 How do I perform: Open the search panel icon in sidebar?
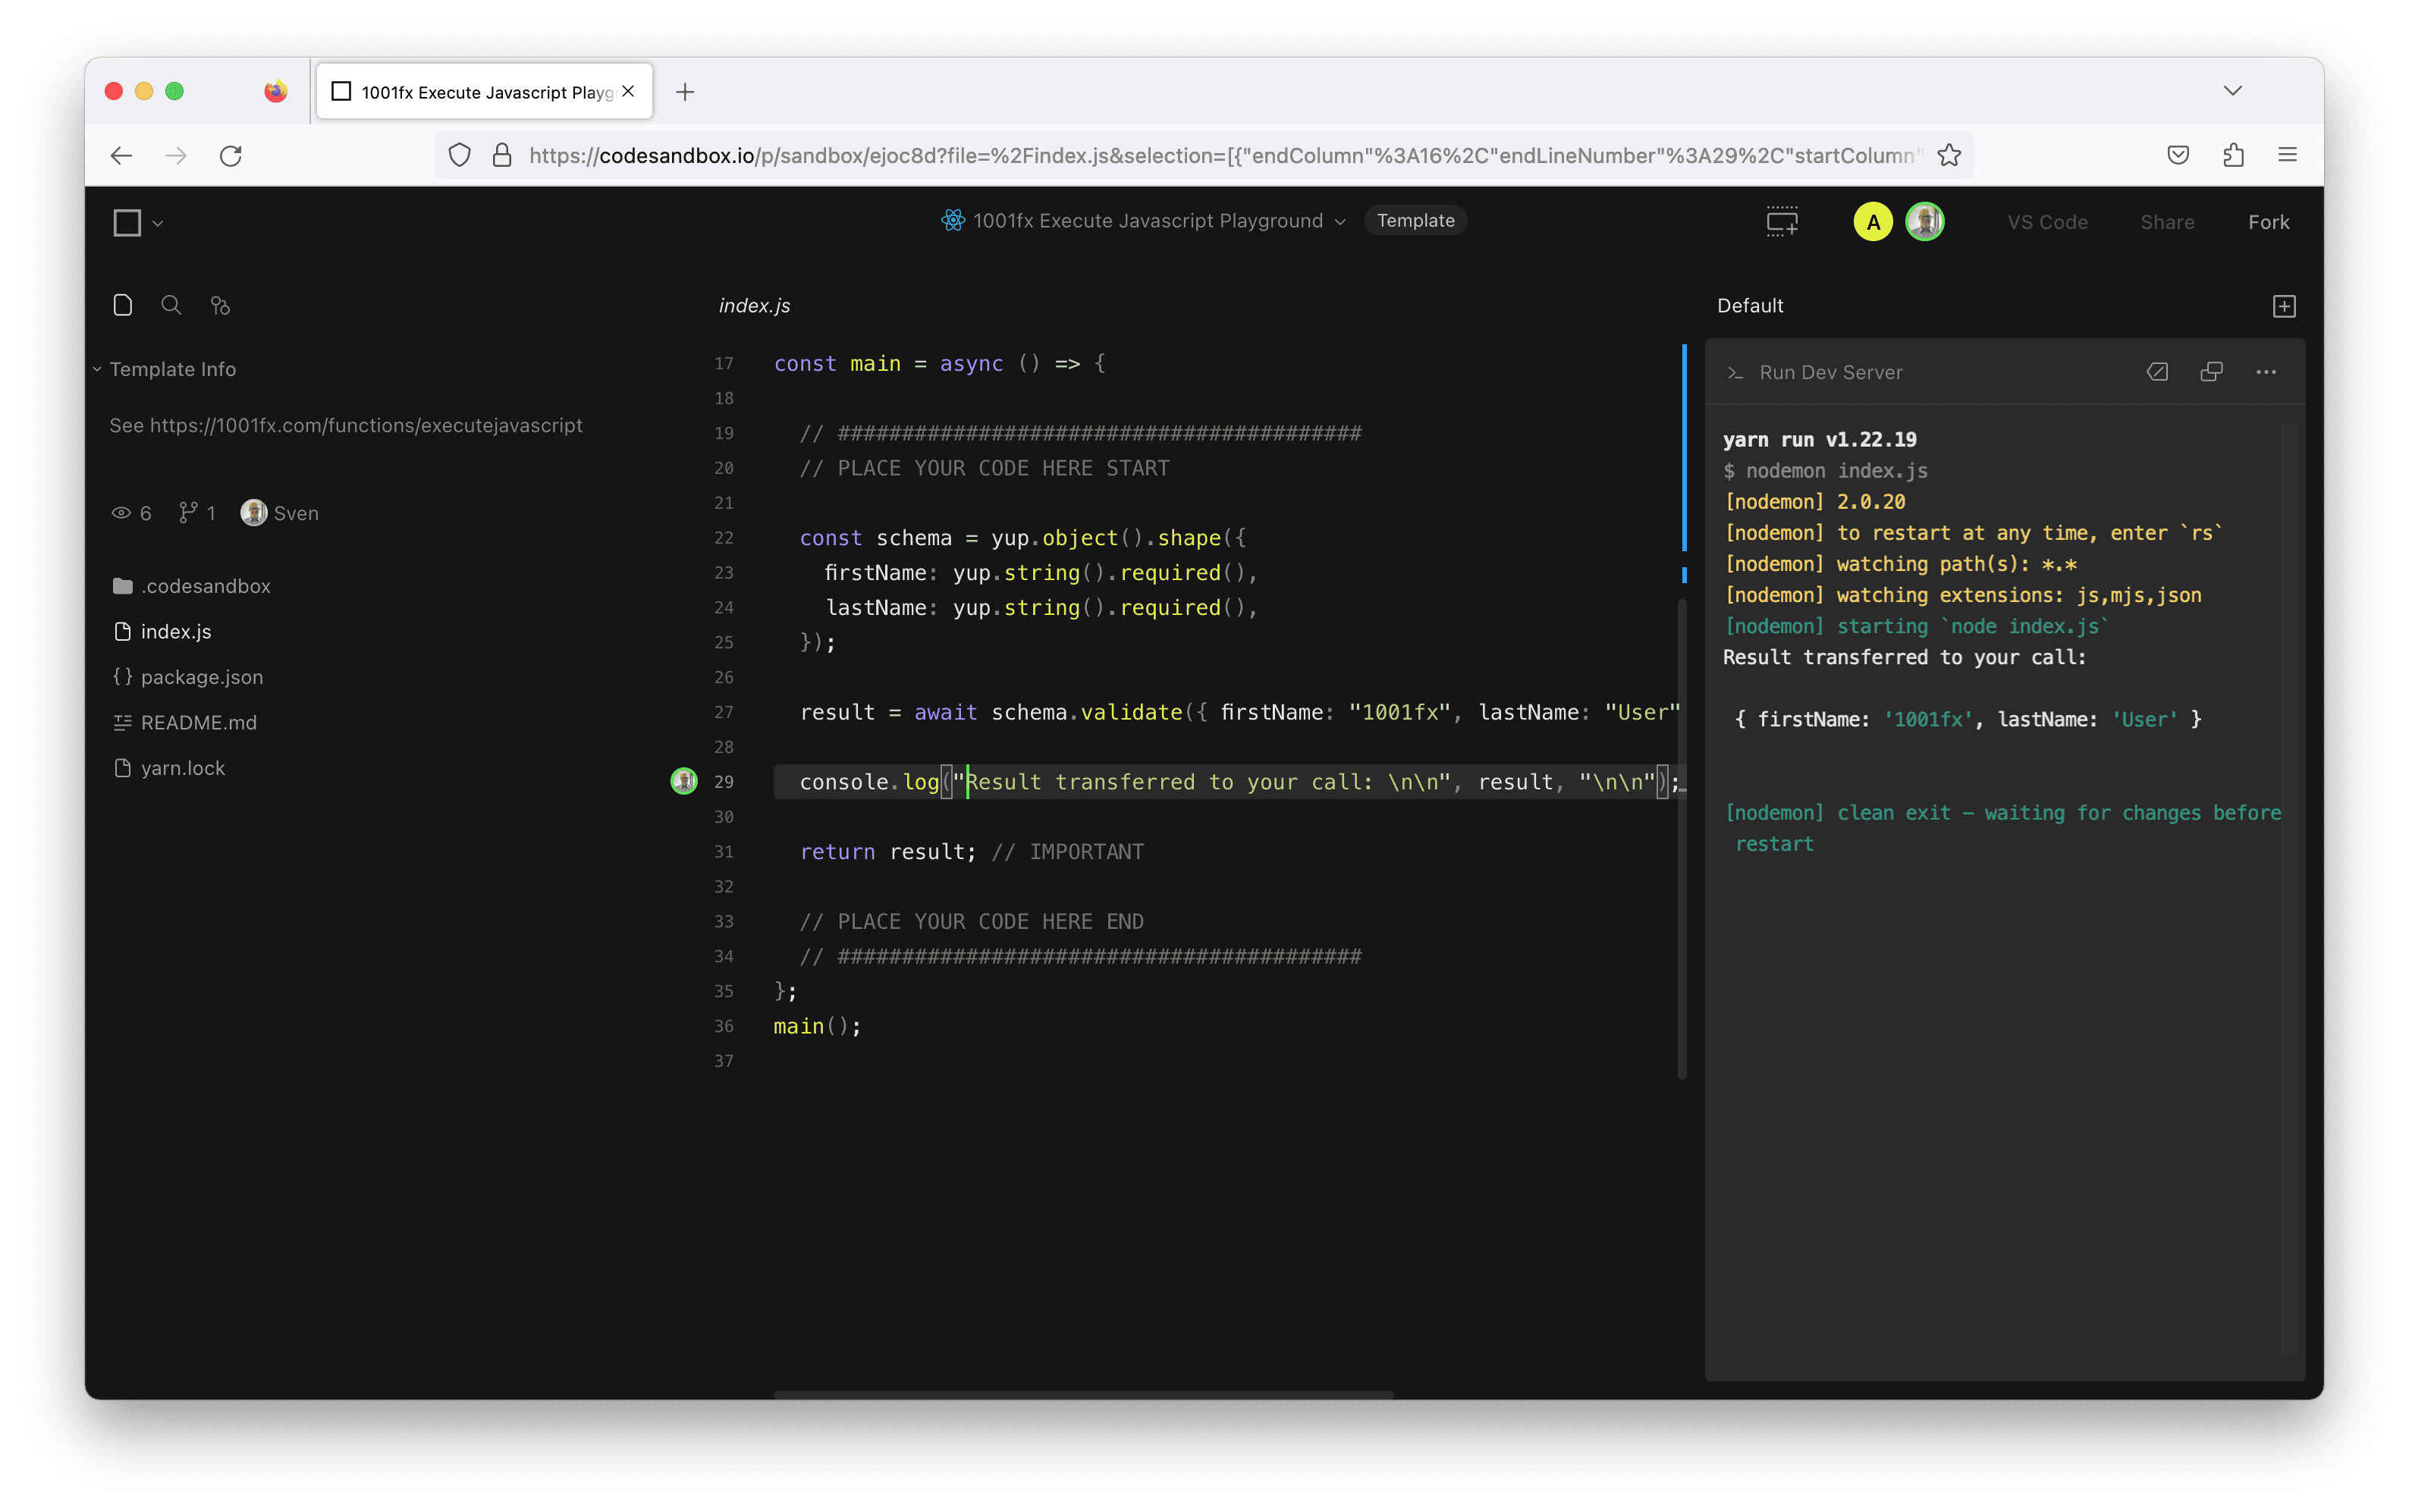click(x=171, y=305)
